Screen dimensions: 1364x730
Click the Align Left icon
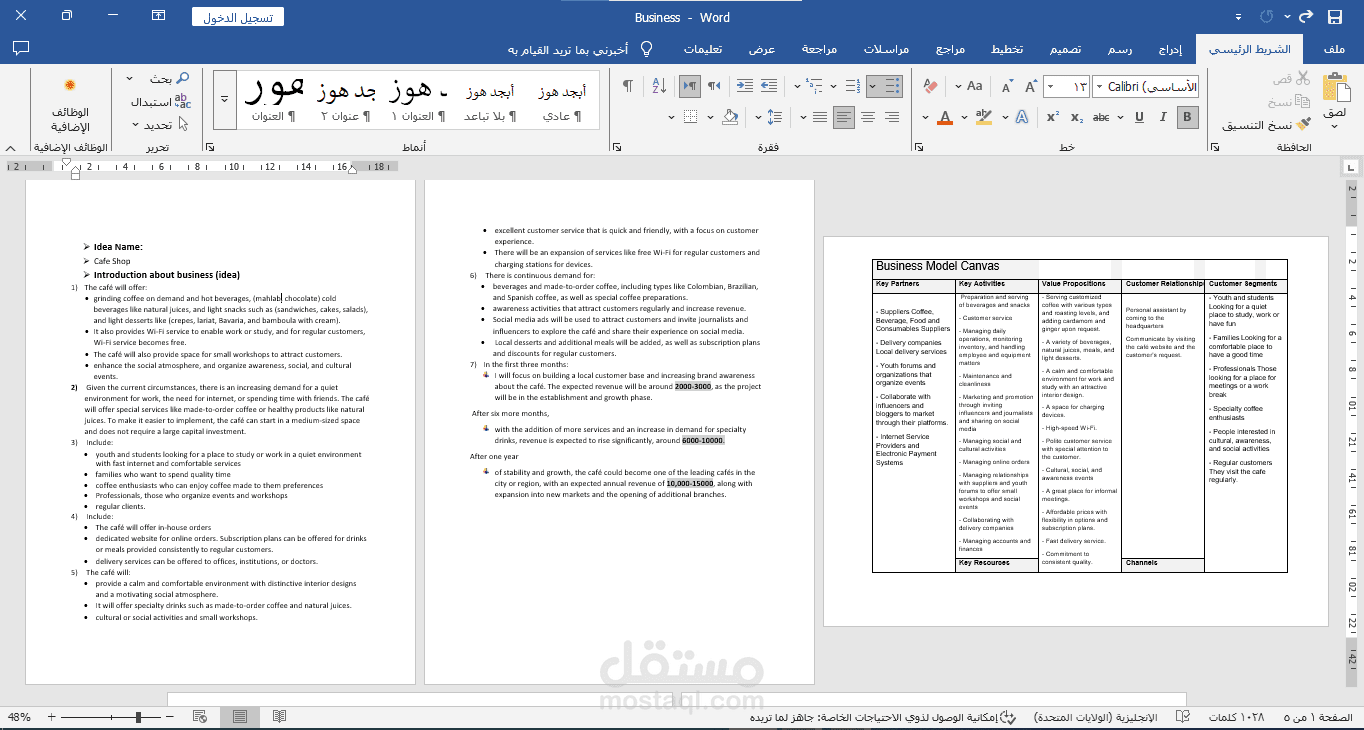[844, 117]
